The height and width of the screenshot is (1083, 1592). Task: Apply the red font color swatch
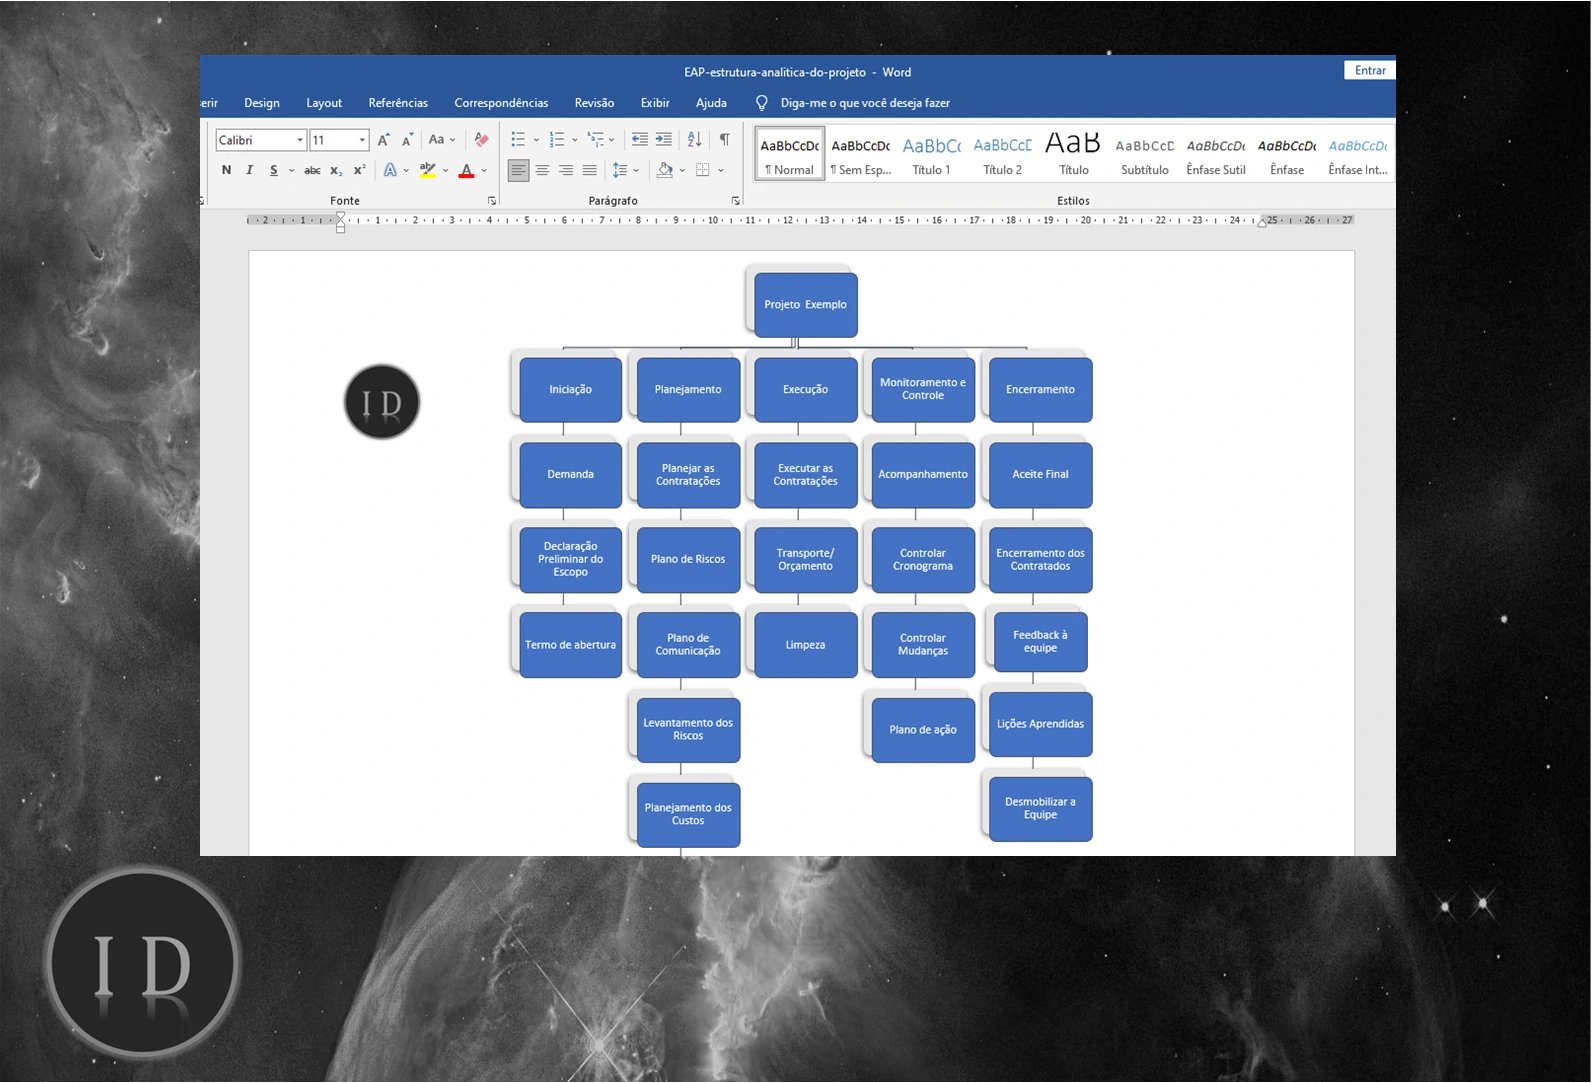466,171
